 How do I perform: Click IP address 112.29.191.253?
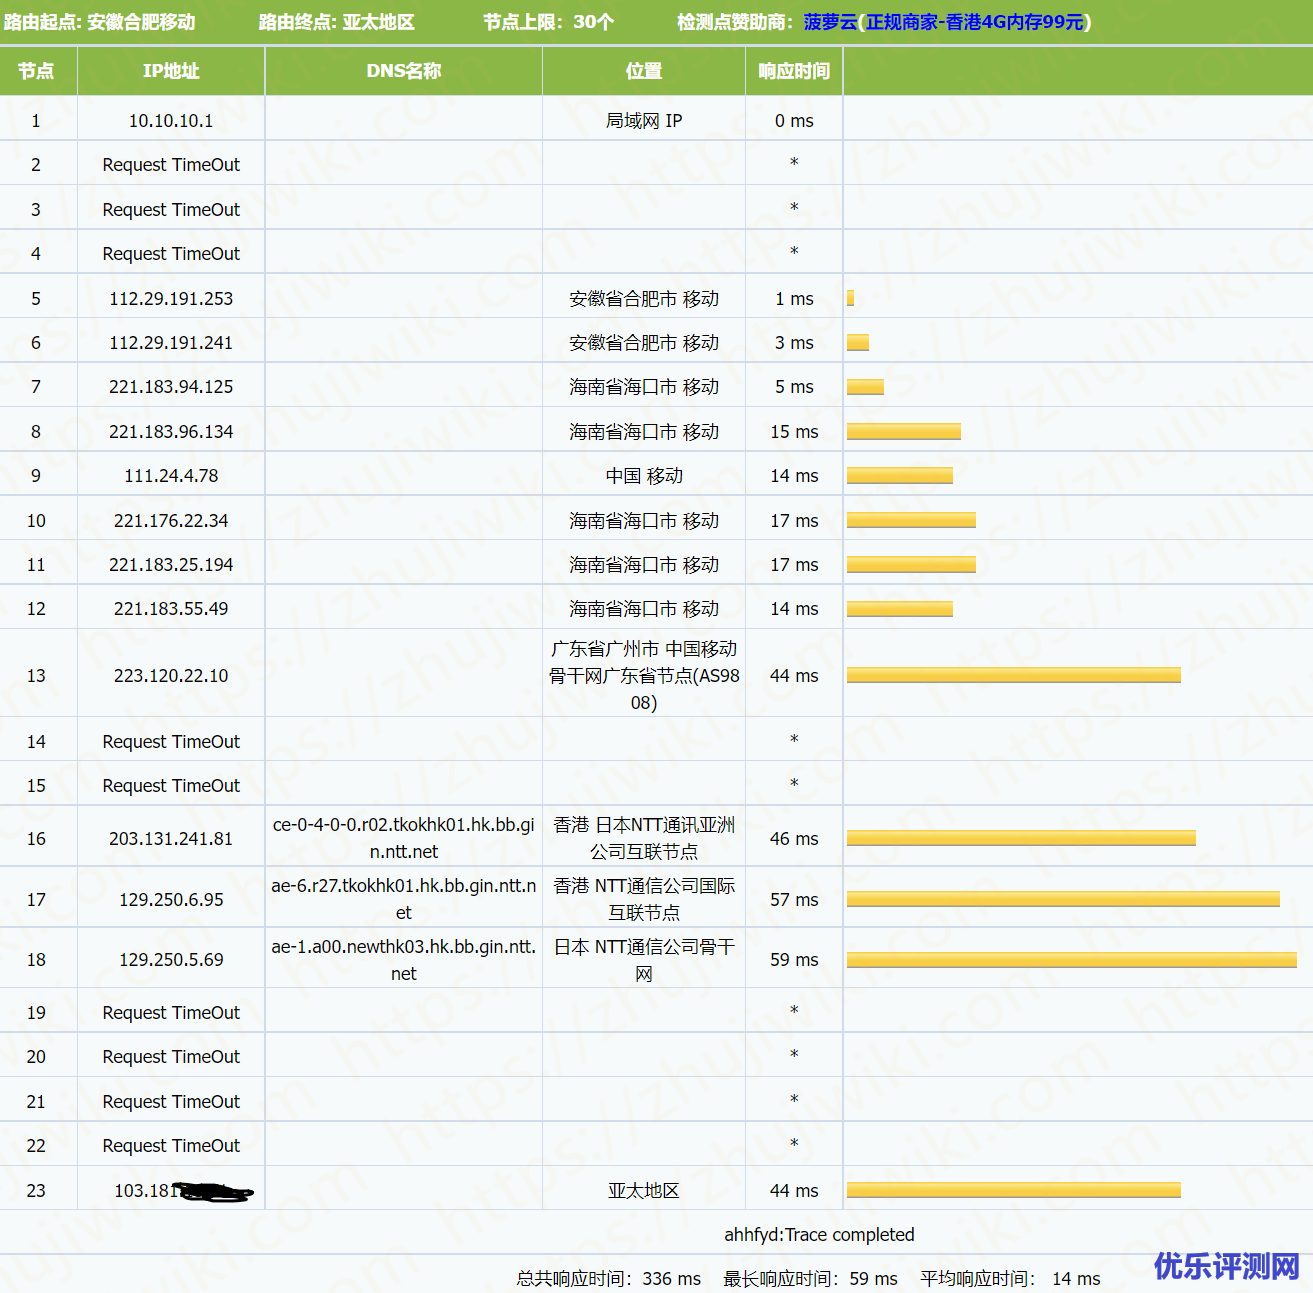tap(171, 299)
